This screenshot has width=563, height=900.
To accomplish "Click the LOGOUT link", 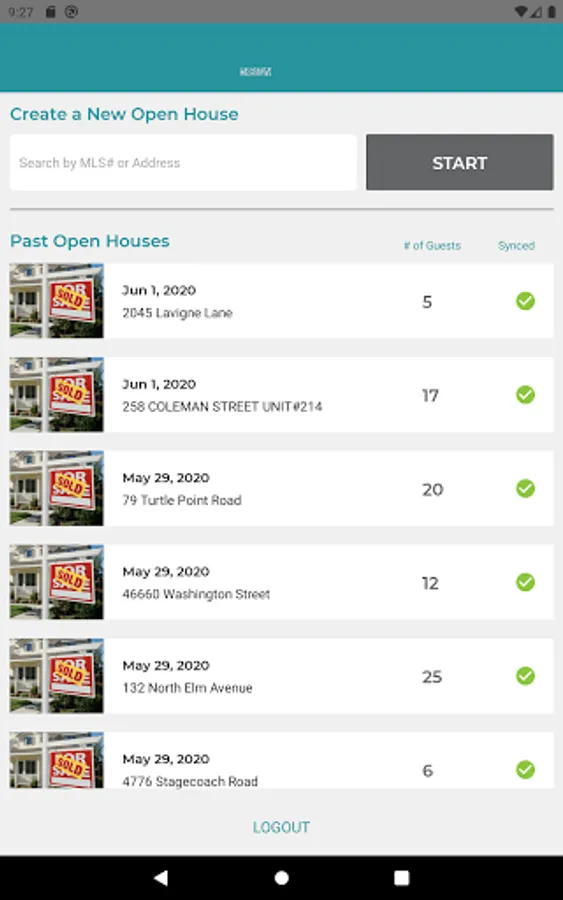I will (281, 827).
